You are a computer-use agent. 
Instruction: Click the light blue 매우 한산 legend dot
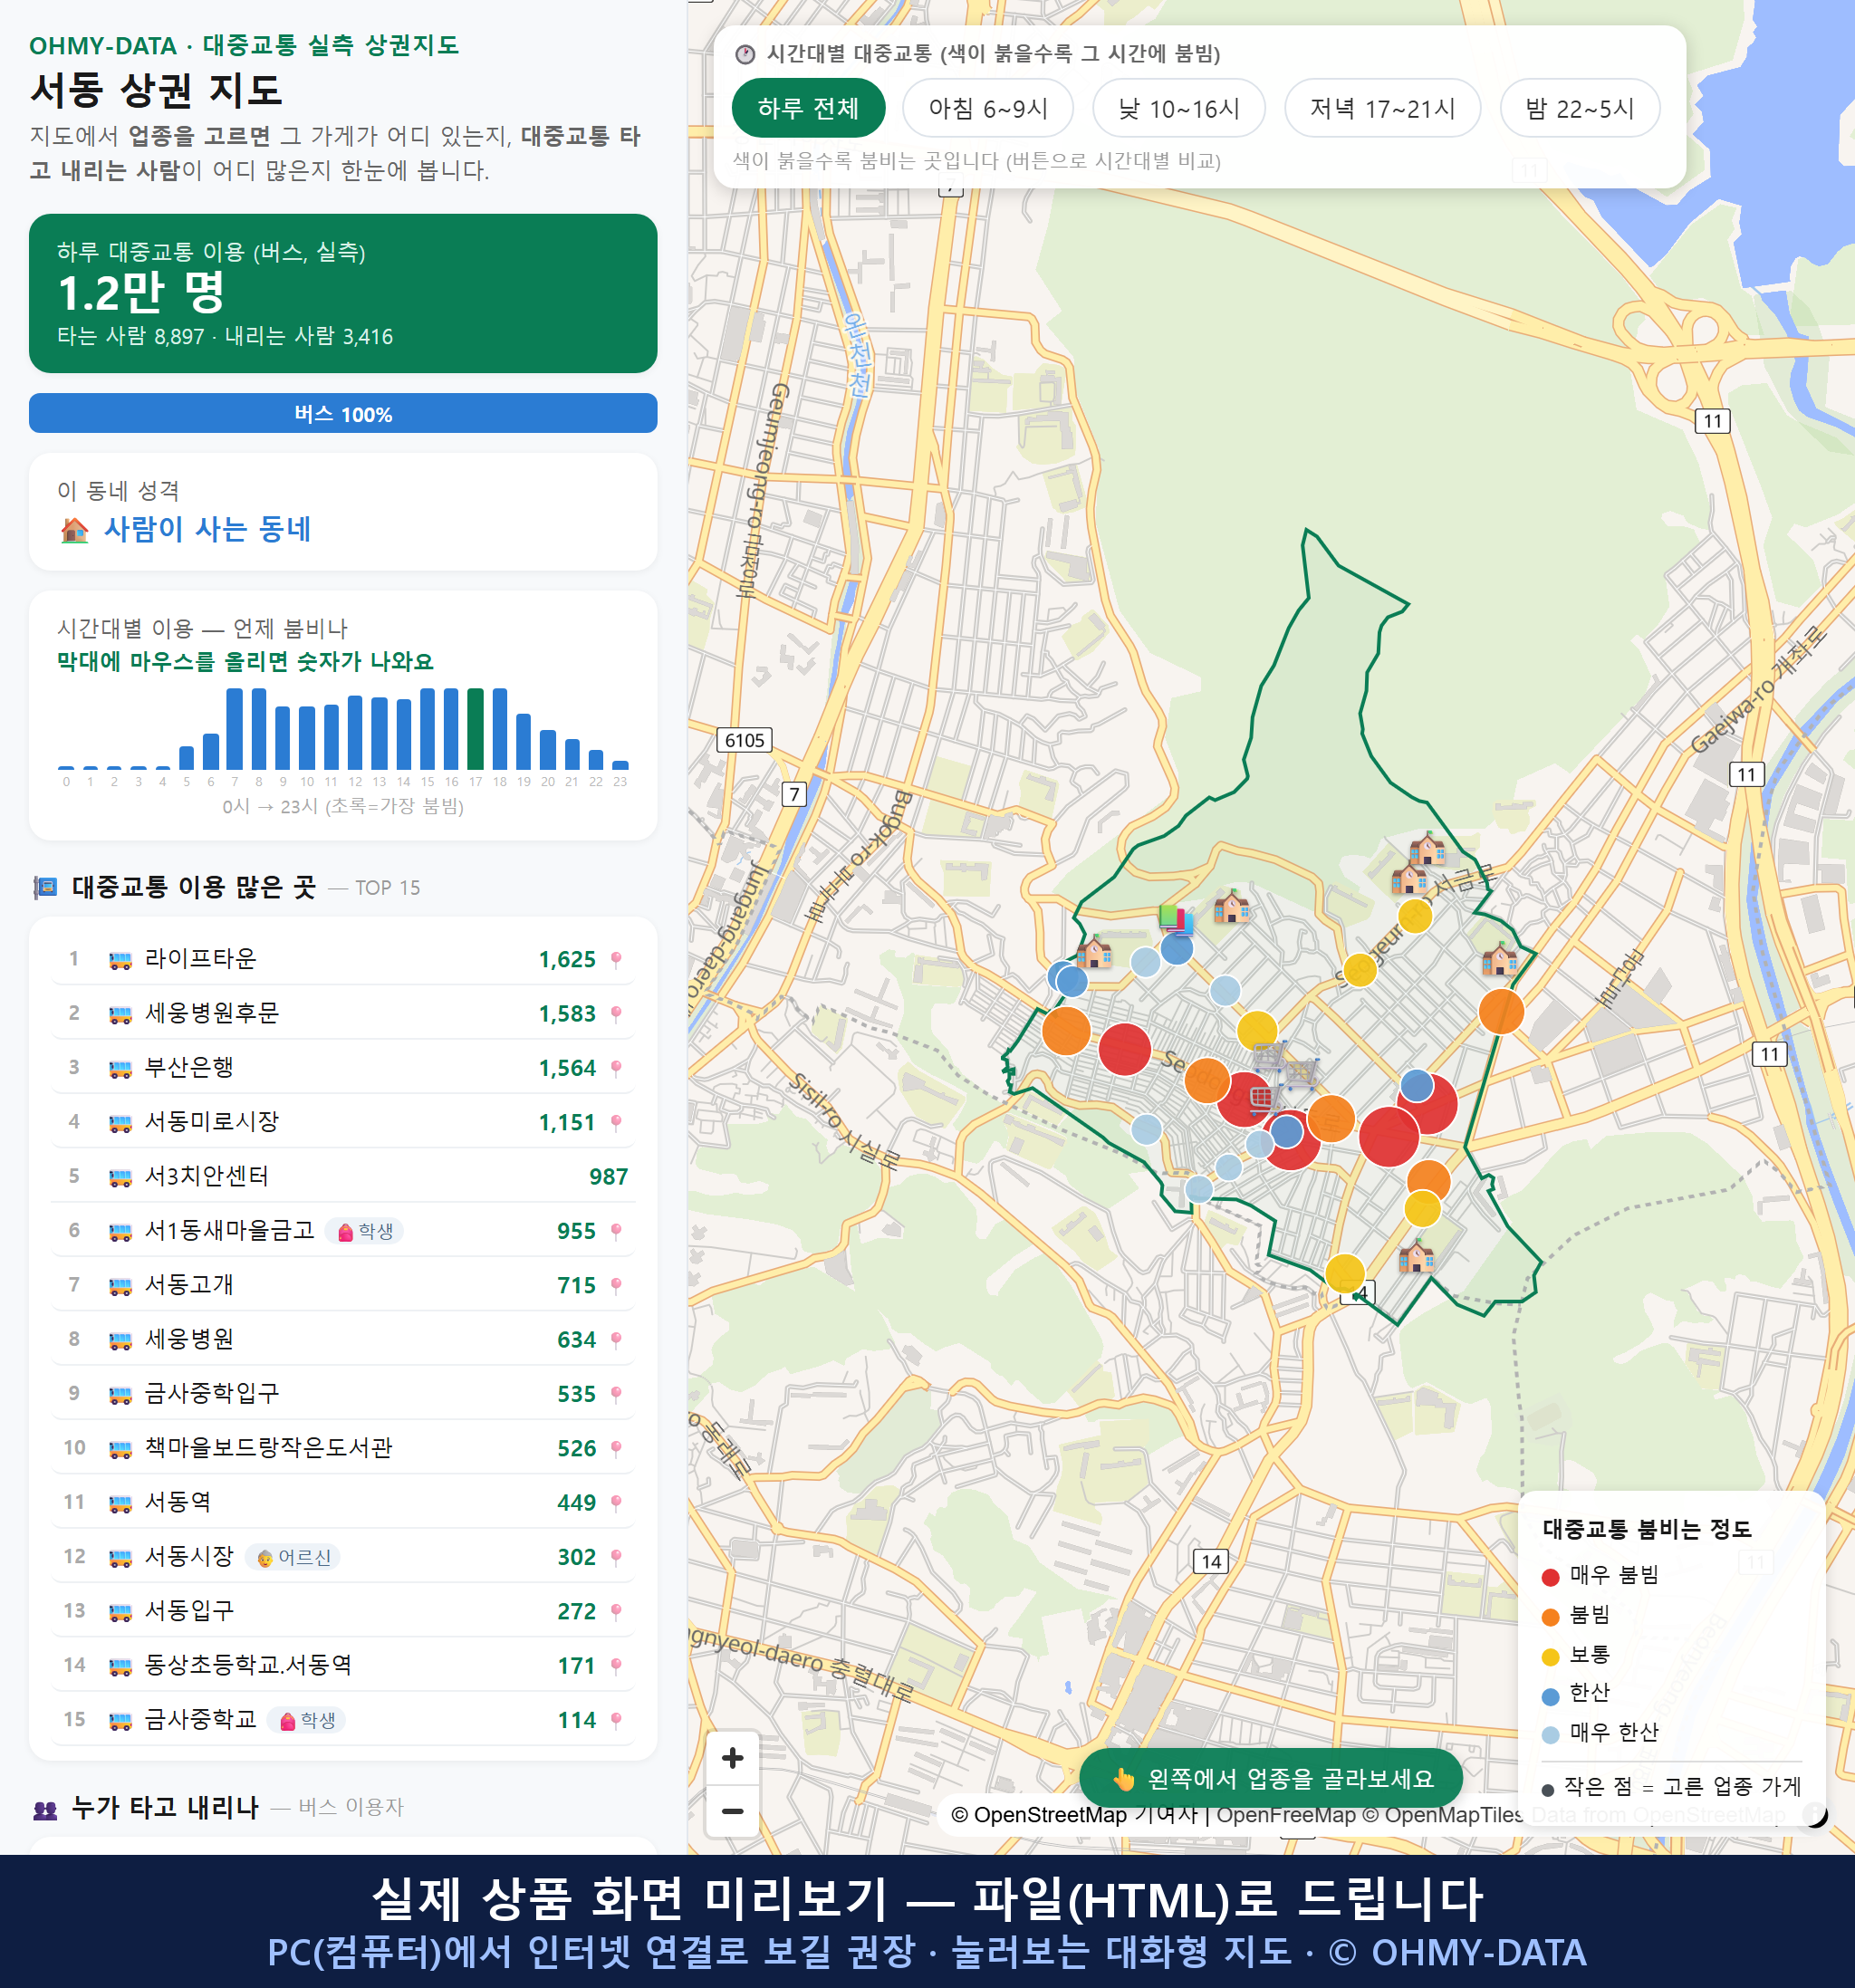[x=1550, y=1735]
